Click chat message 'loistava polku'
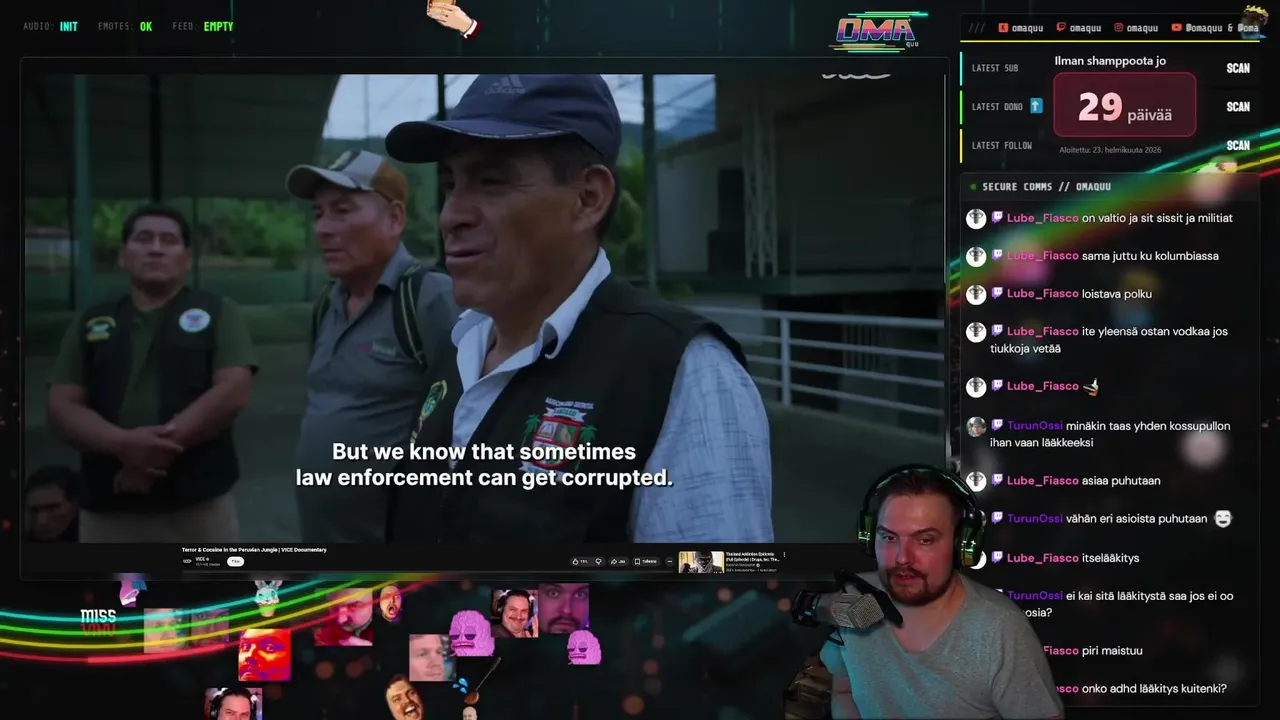This screenshot has width=1280, height=720. [x=1117, y=294]
